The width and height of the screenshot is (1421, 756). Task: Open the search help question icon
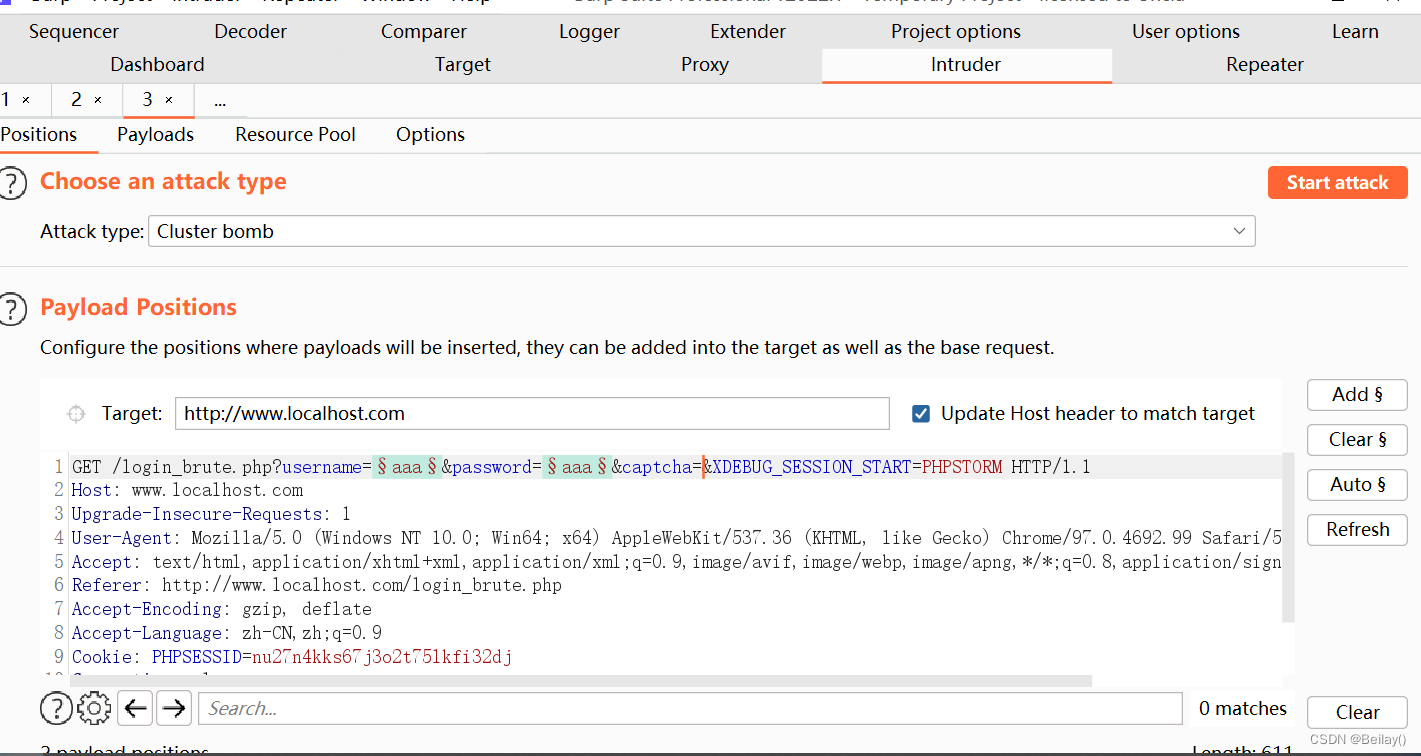click(56, 709)
